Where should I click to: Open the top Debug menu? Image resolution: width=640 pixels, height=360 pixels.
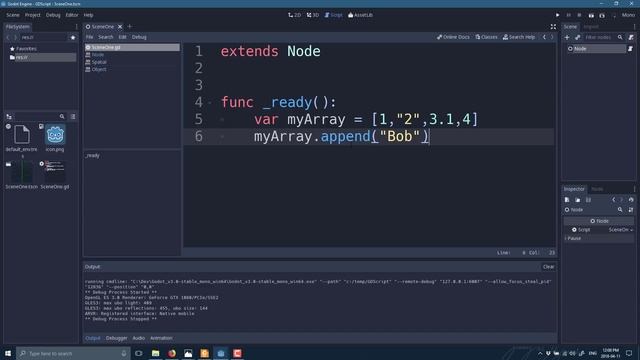pyautogui.click(x=53, y=15)
